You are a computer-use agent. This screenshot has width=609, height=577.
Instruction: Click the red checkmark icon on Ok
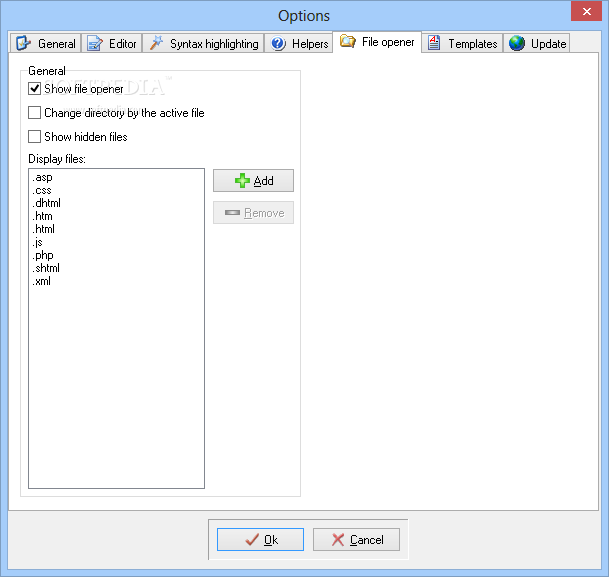tap(252, 539)
